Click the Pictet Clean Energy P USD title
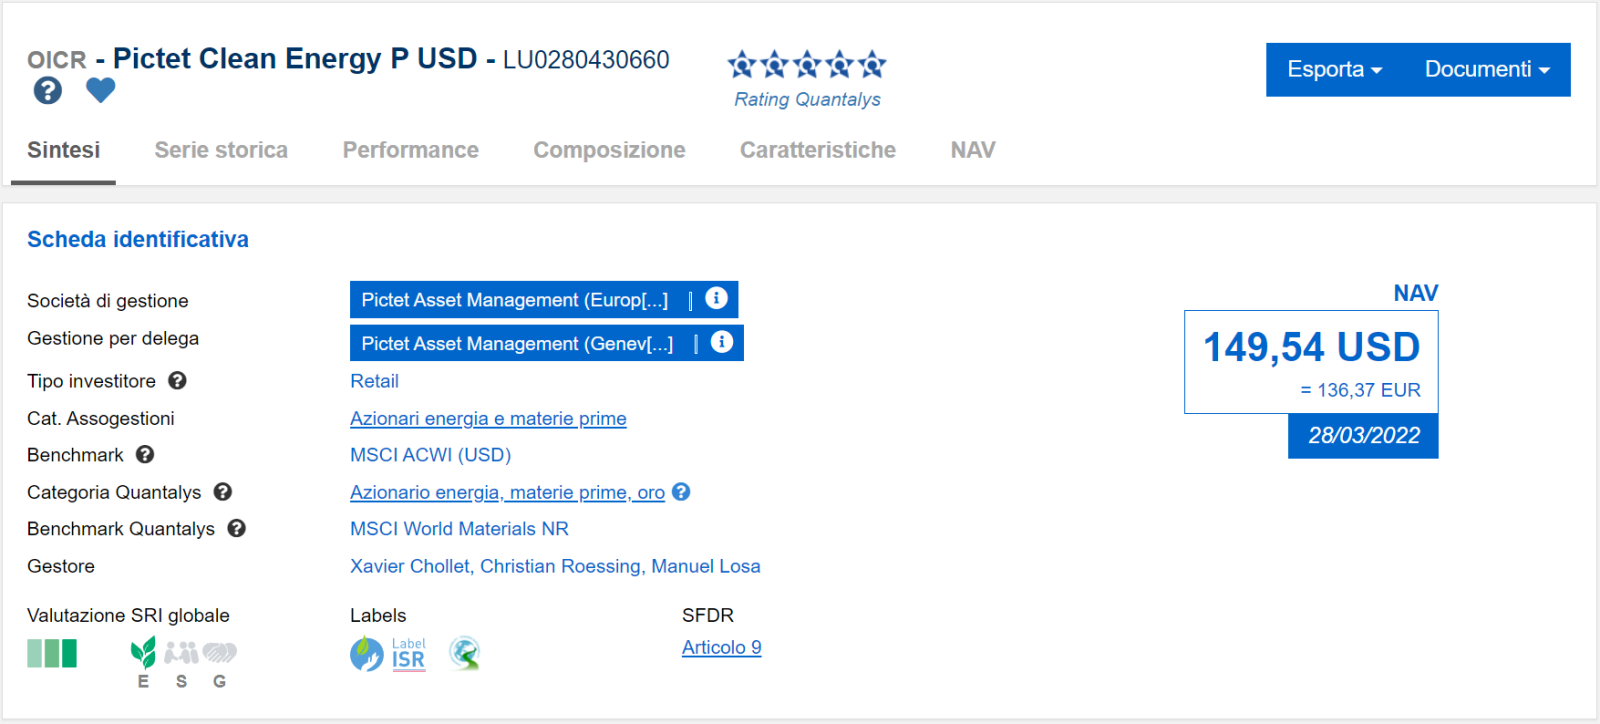1600x724 pixels. (x=295, y=59)
